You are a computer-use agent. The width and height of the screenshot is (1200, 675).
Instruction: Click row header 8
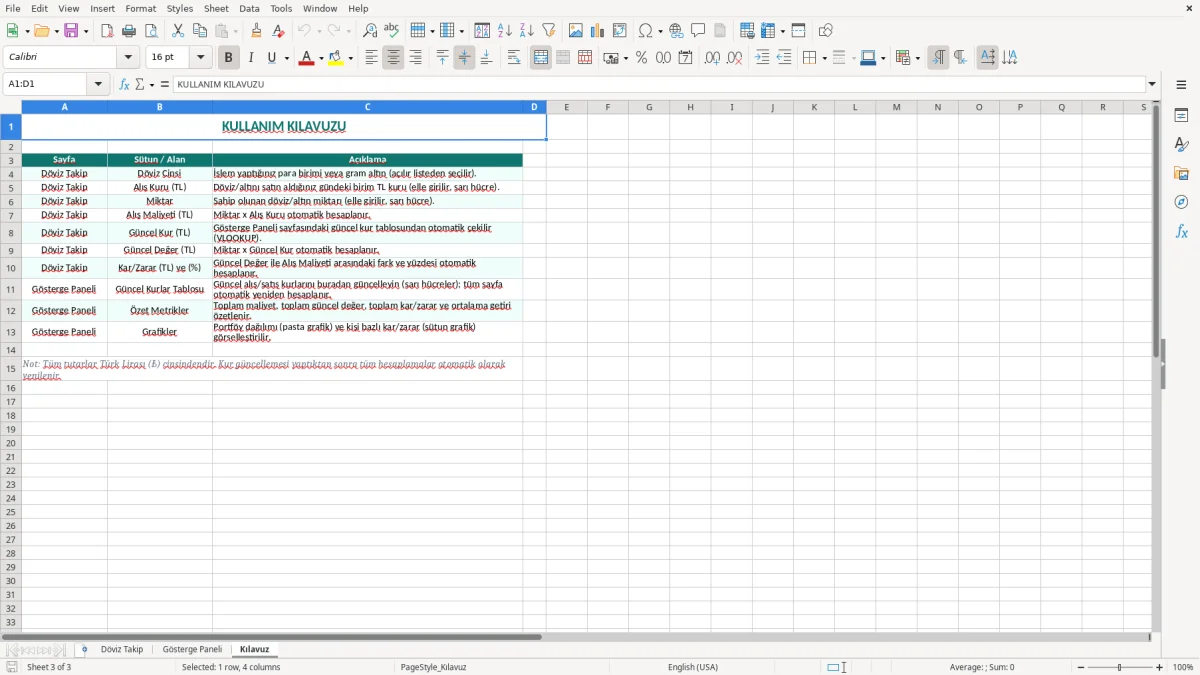point(11,233)
